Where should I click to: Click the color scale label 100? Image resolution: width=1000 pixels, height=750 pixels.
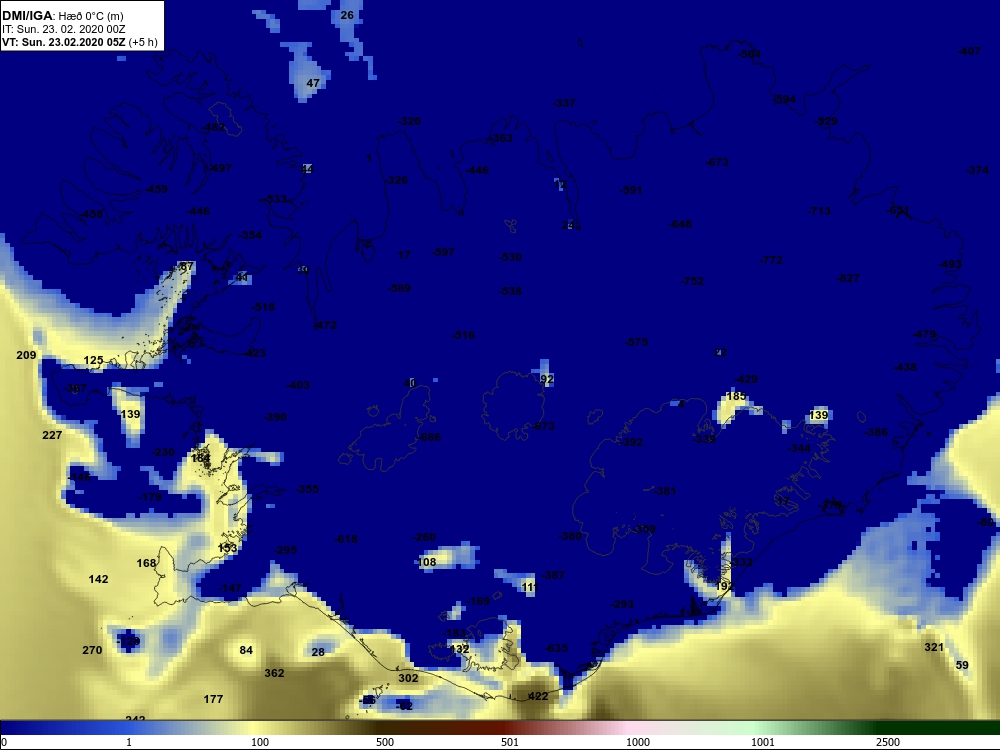pos(260,742)
